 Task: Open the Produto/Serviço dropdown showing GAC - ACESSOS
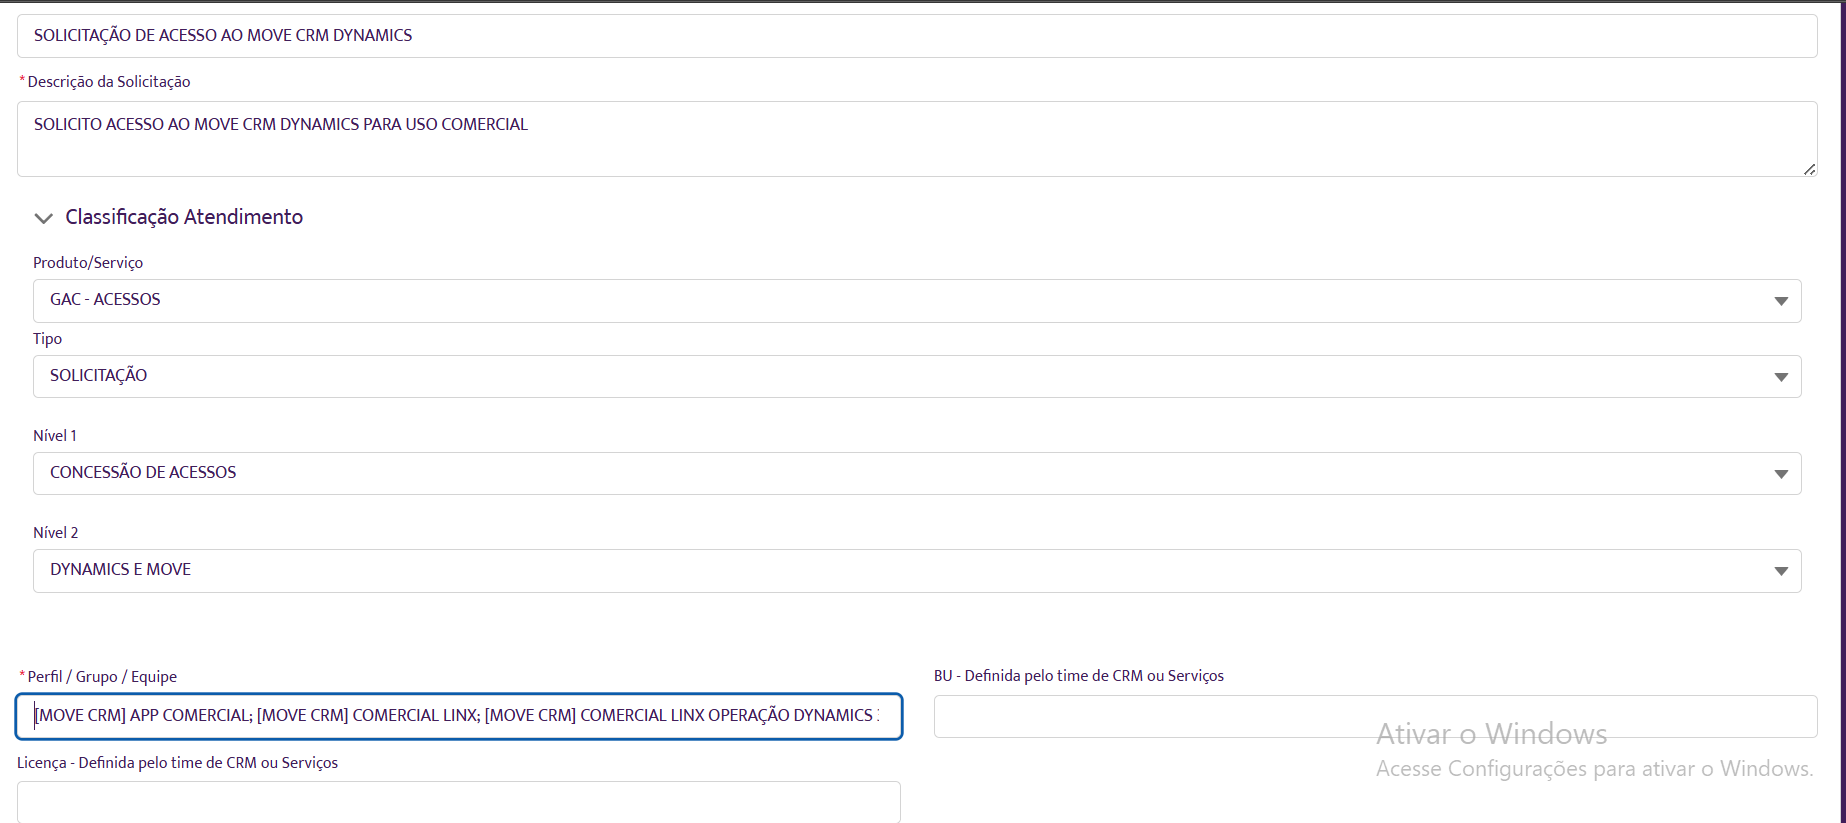pos(917,301)
